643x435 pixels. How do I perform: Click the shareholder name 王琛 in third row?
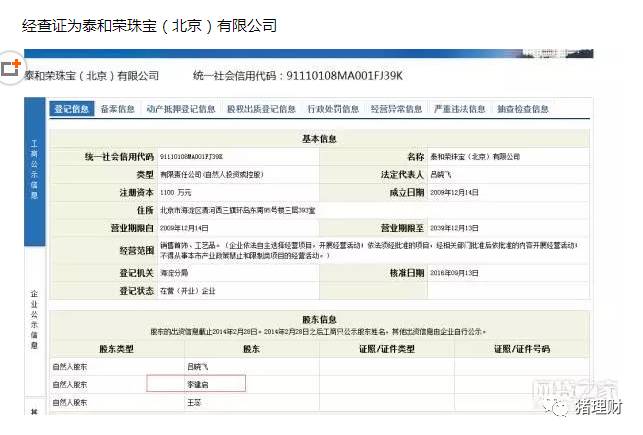coord(194,403)
